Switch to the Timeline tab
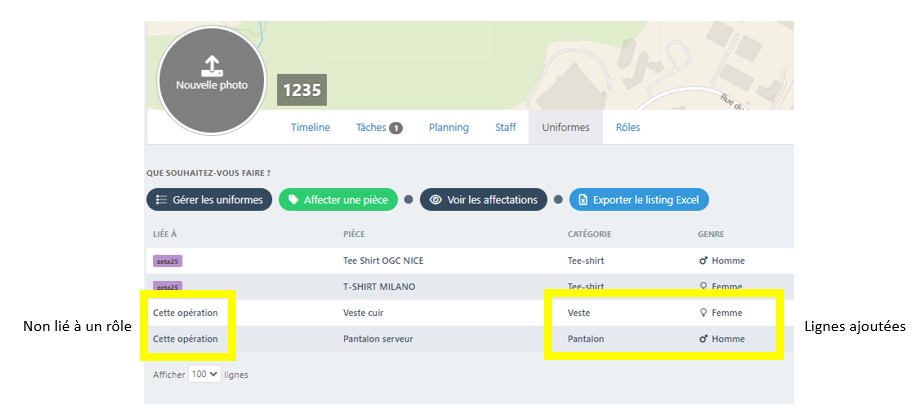Image resolution: width=917 pixels, height=420 pixels. click(x=310, y=128)
